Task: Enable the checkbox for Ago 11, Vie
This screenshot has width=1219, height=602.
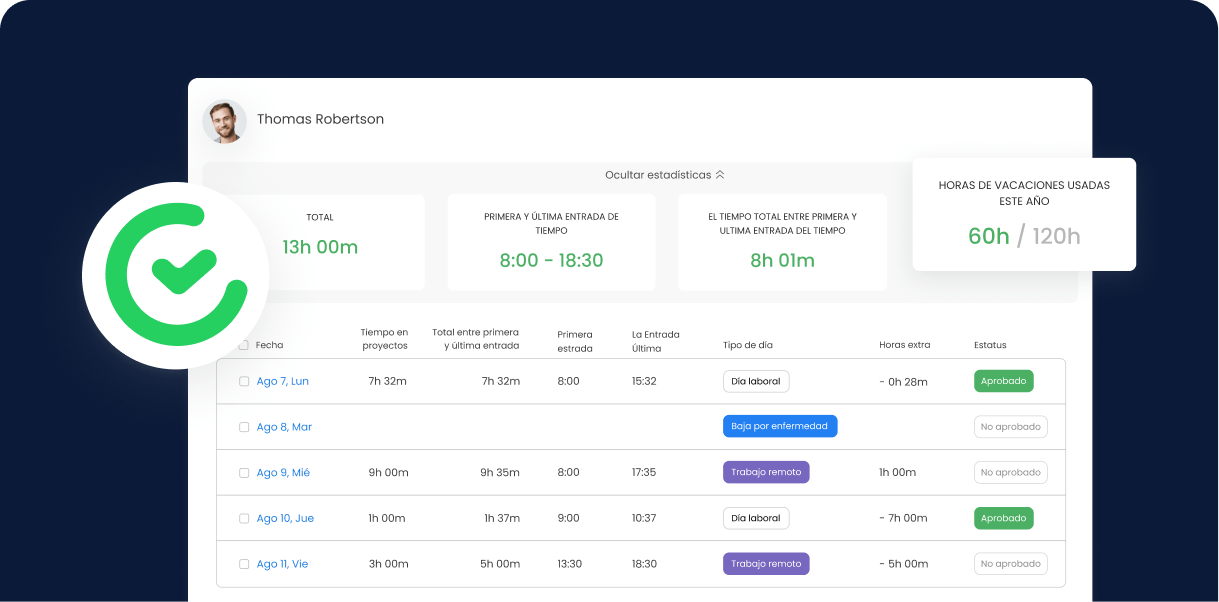Action: [244, 564]
